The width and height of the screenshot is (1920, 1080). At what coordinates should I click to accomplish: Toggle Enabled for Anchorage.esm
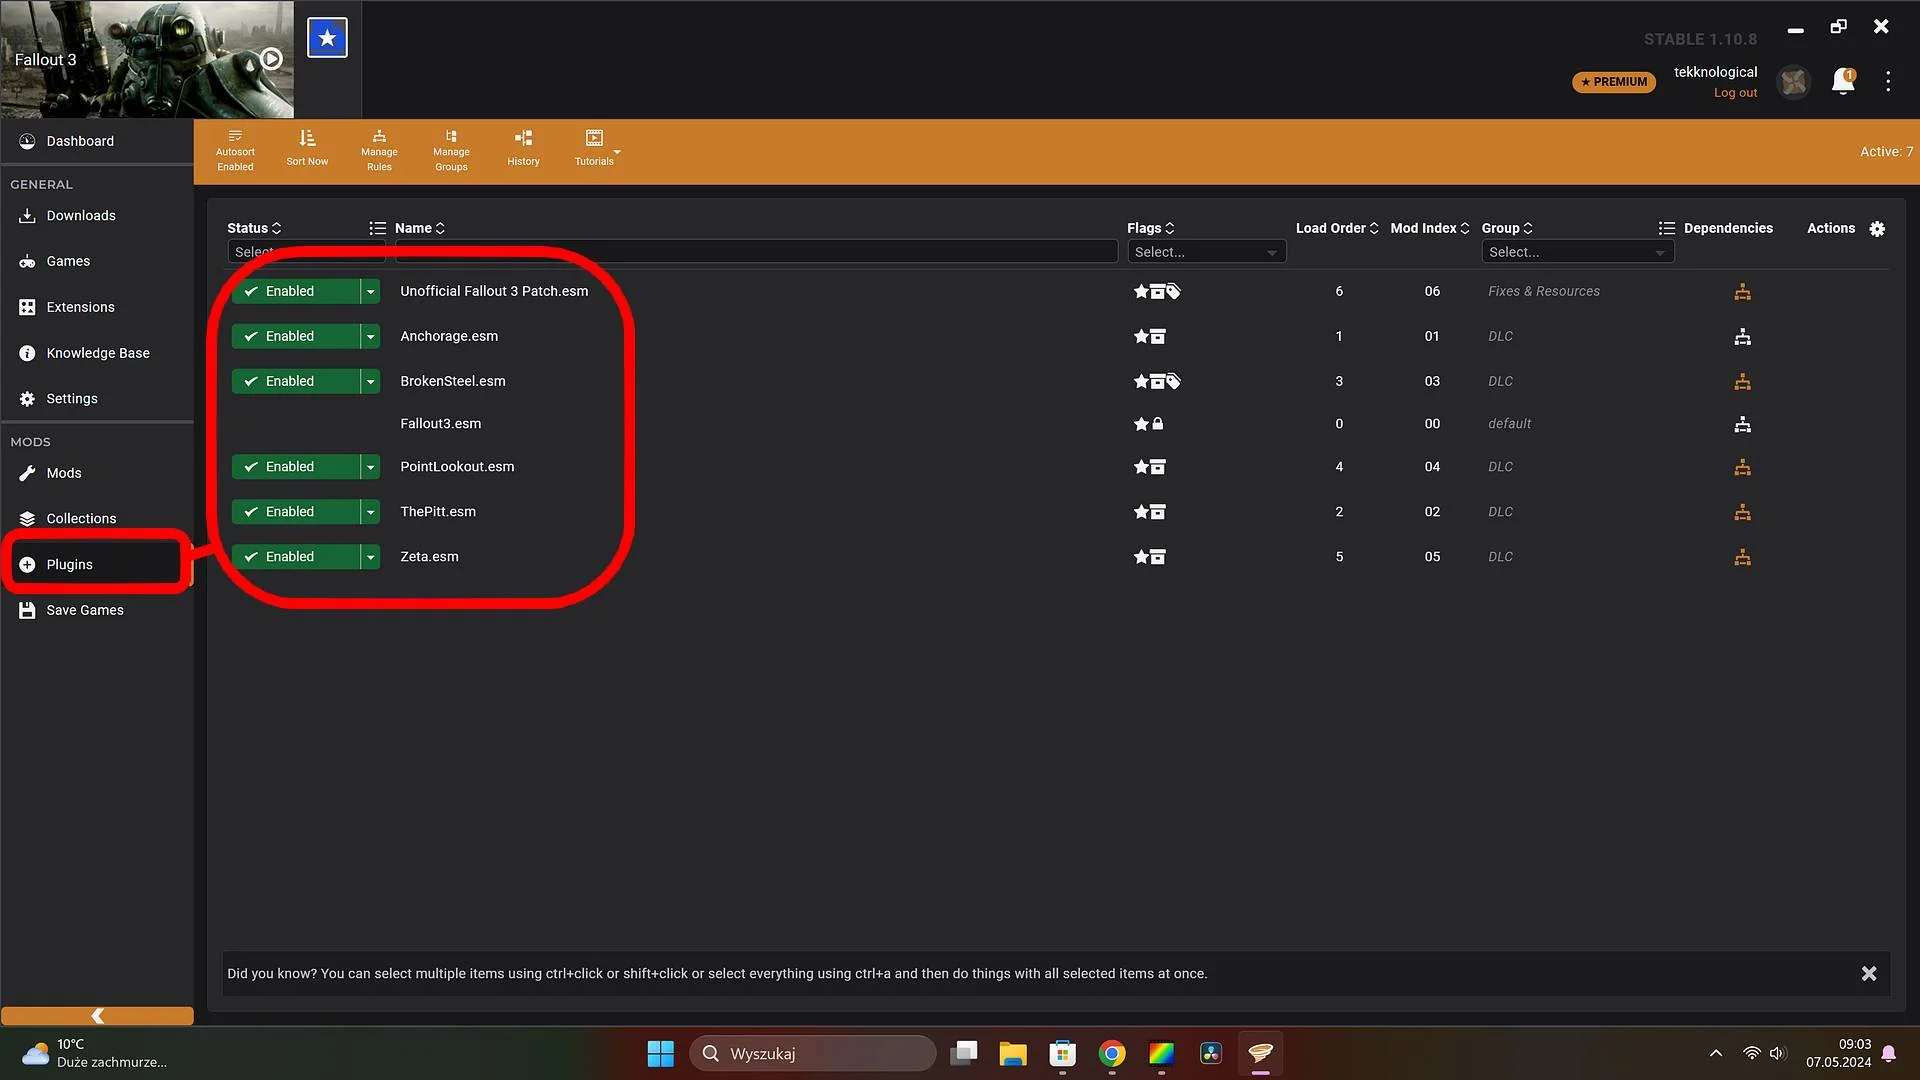(x=295, y=336)
